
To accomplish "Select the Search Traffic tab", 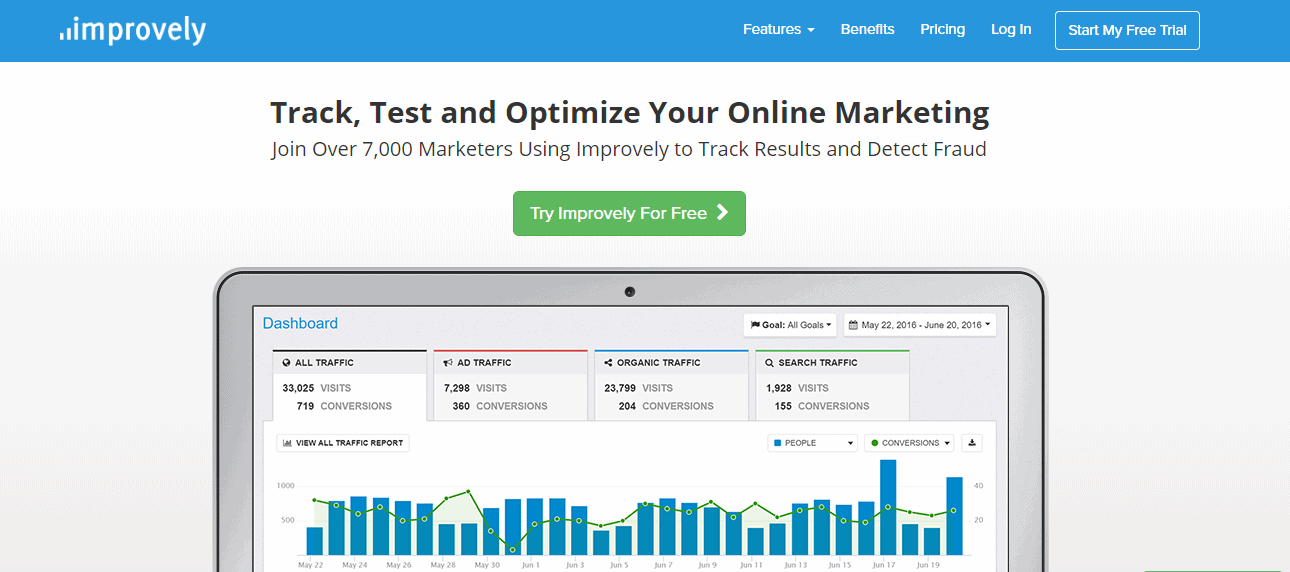I will click(832, 385).
